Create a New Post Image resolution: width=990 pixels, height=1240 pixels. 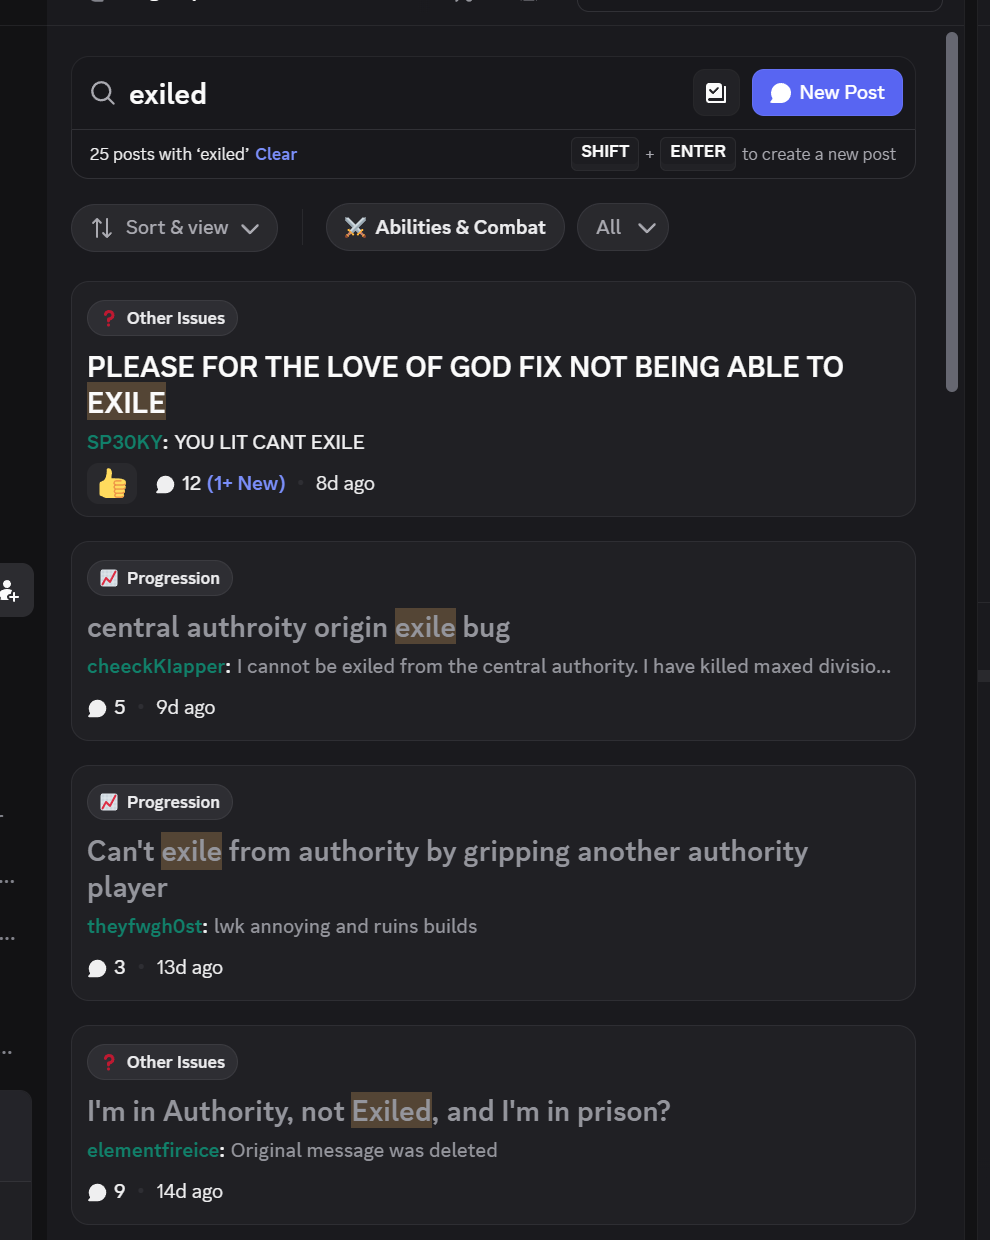point(827,93)
